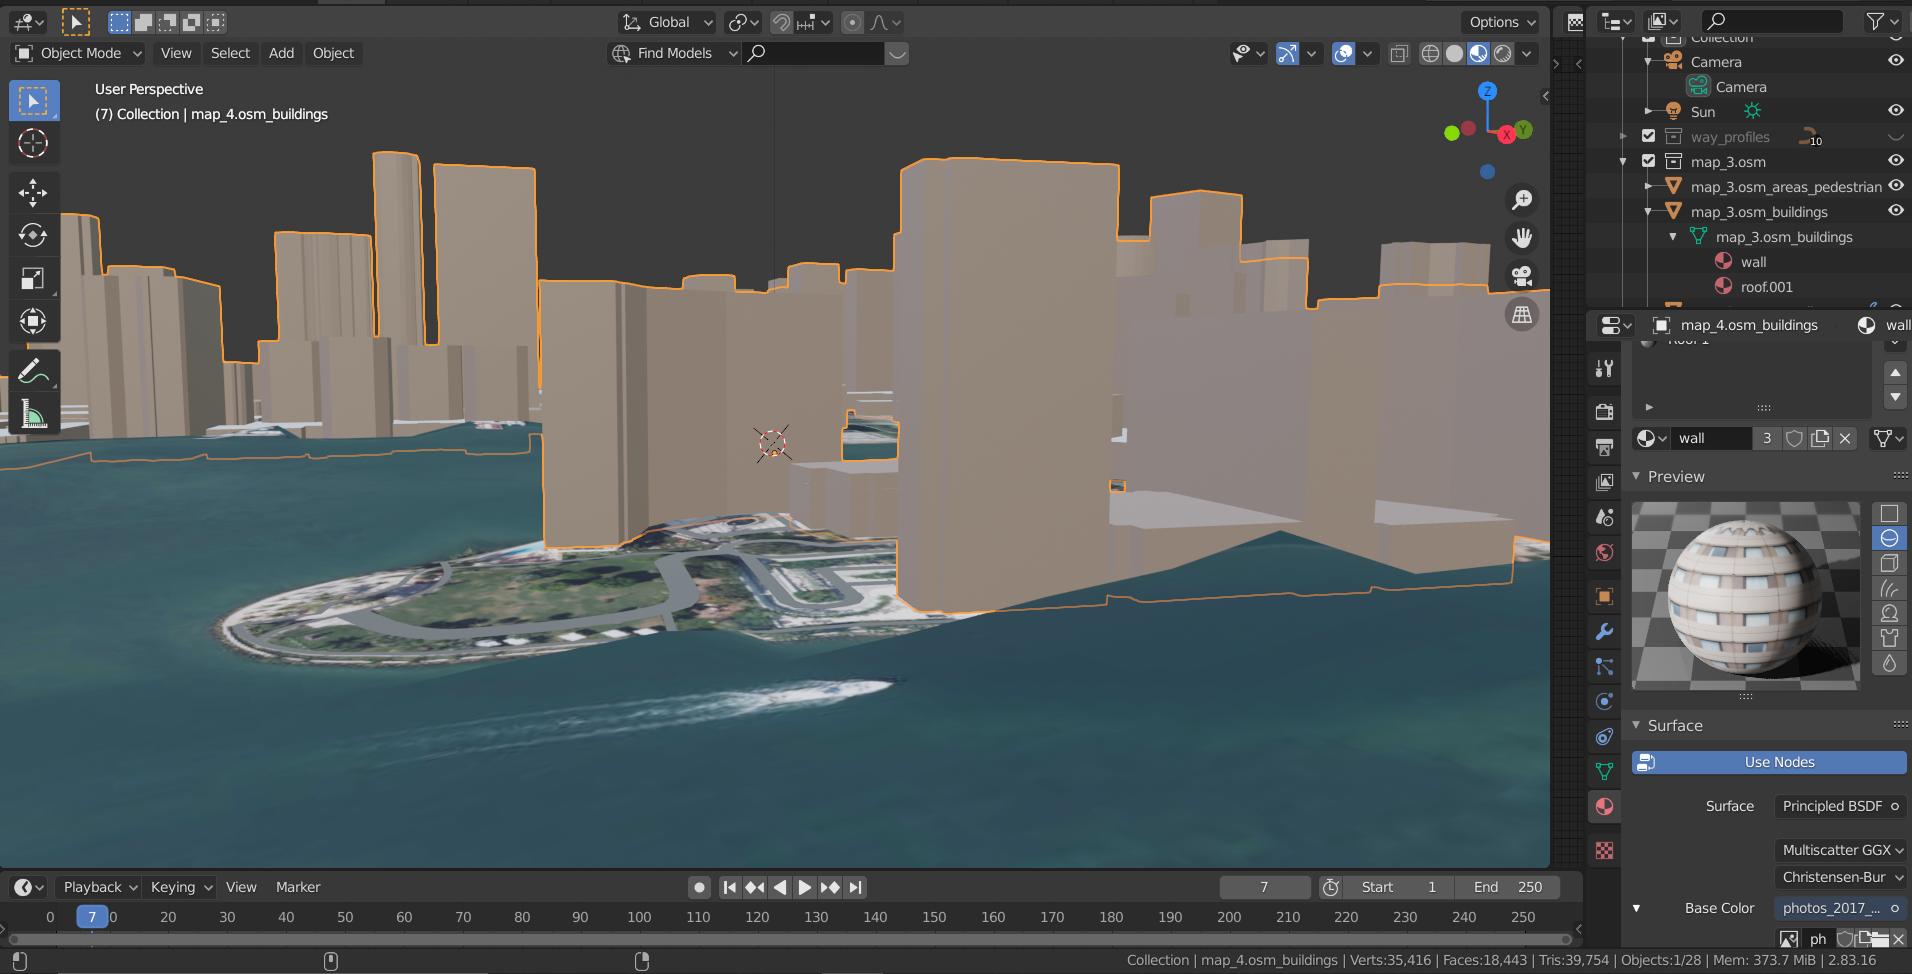
Task: Choose the Annotate pencil tool
Action: point(33,372)
